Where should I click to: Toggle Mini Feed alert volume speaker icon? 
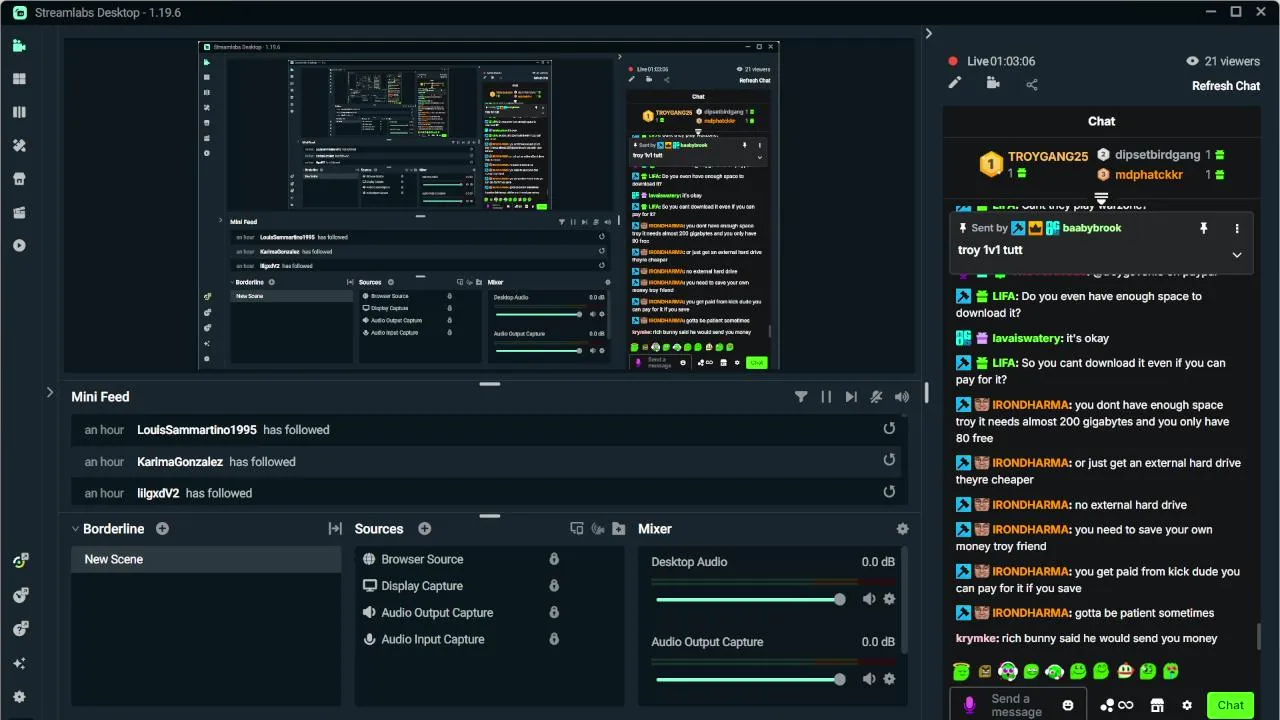(x=902, y=397)
